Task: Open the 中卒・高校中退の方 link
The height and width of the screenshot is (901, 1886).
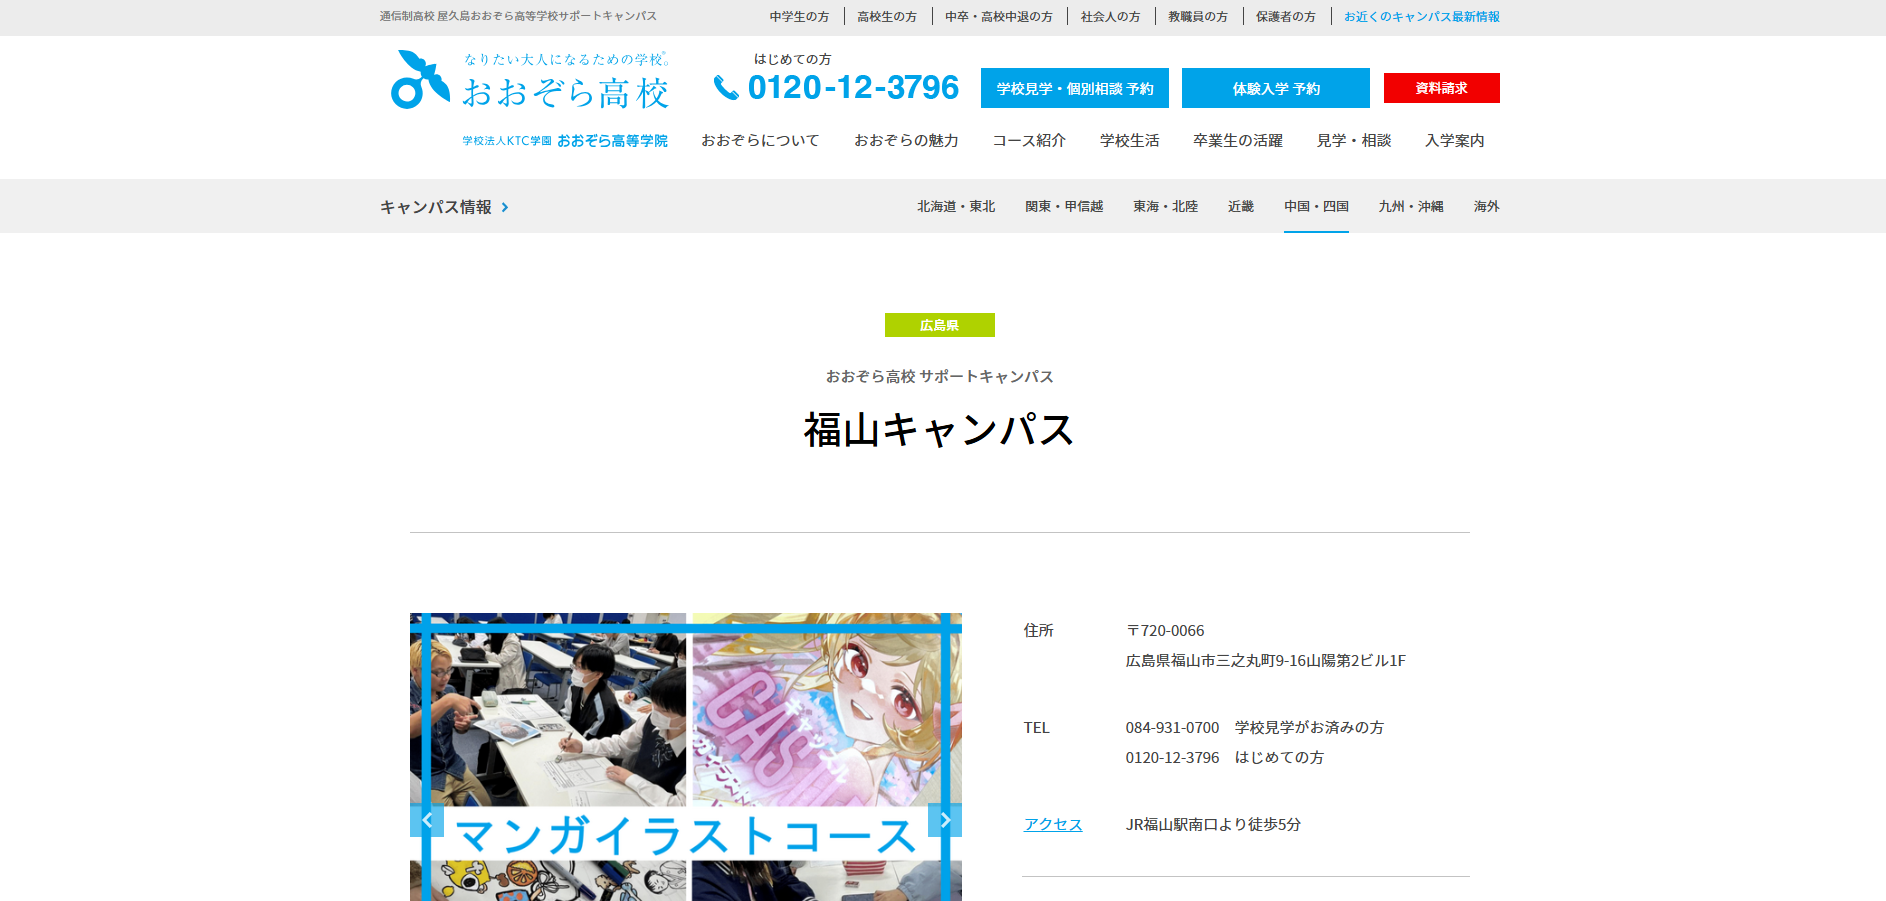Action: (999, 17)
